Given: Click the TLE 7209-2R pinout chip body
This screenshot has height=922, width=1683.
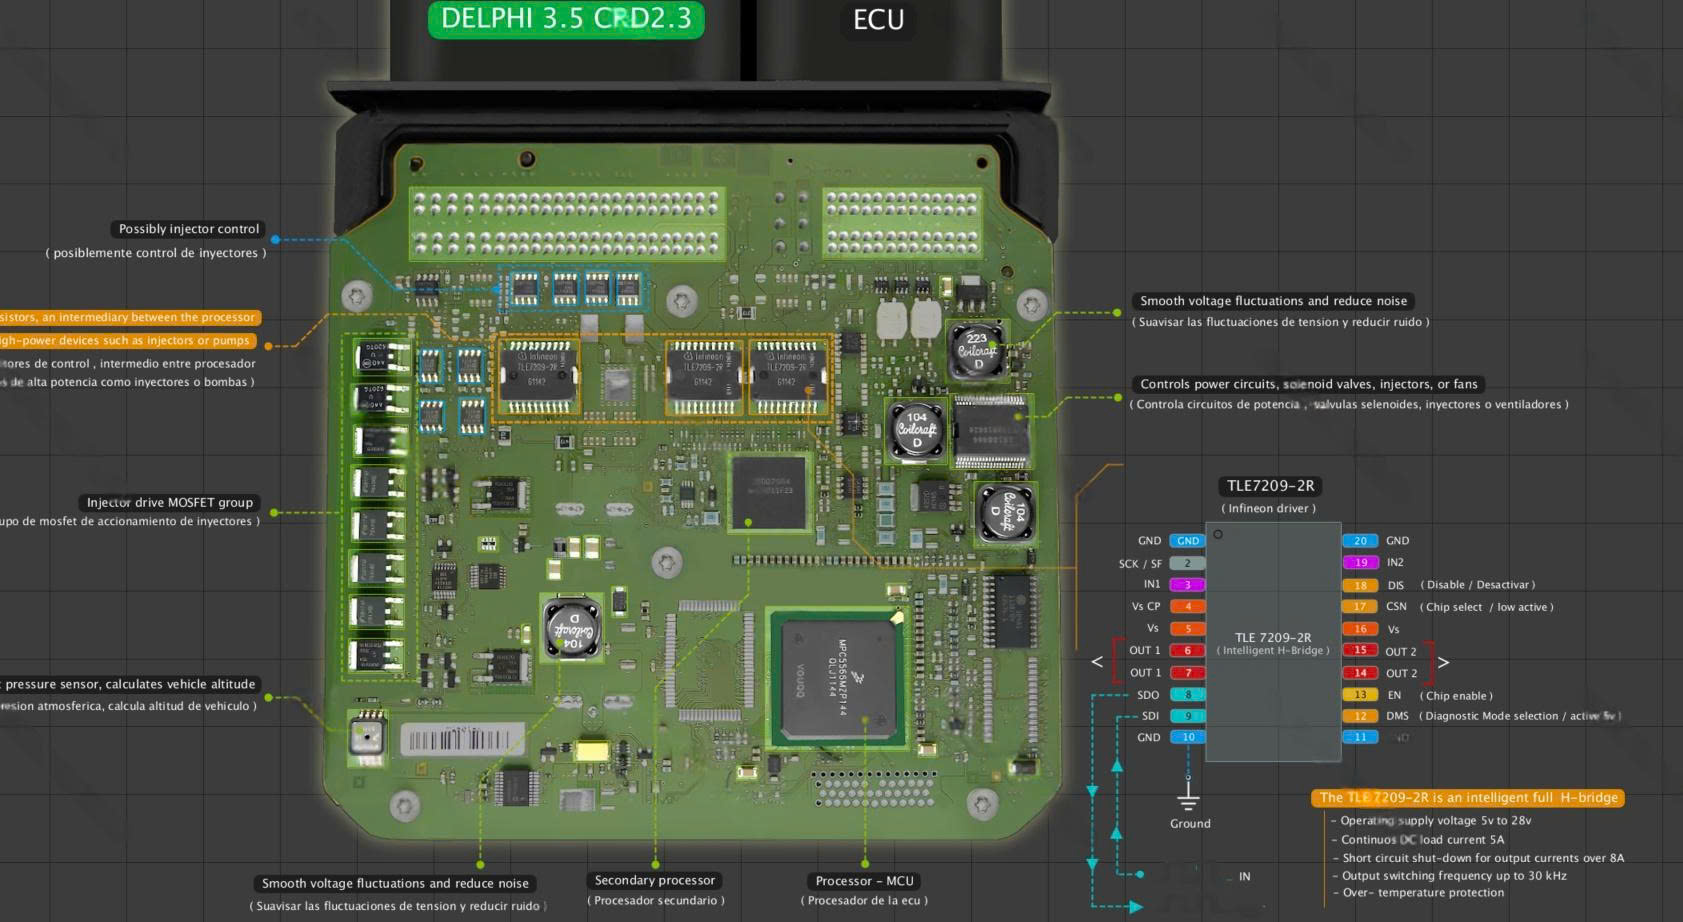Looking at the screenshot, I should click(1272, 642).
